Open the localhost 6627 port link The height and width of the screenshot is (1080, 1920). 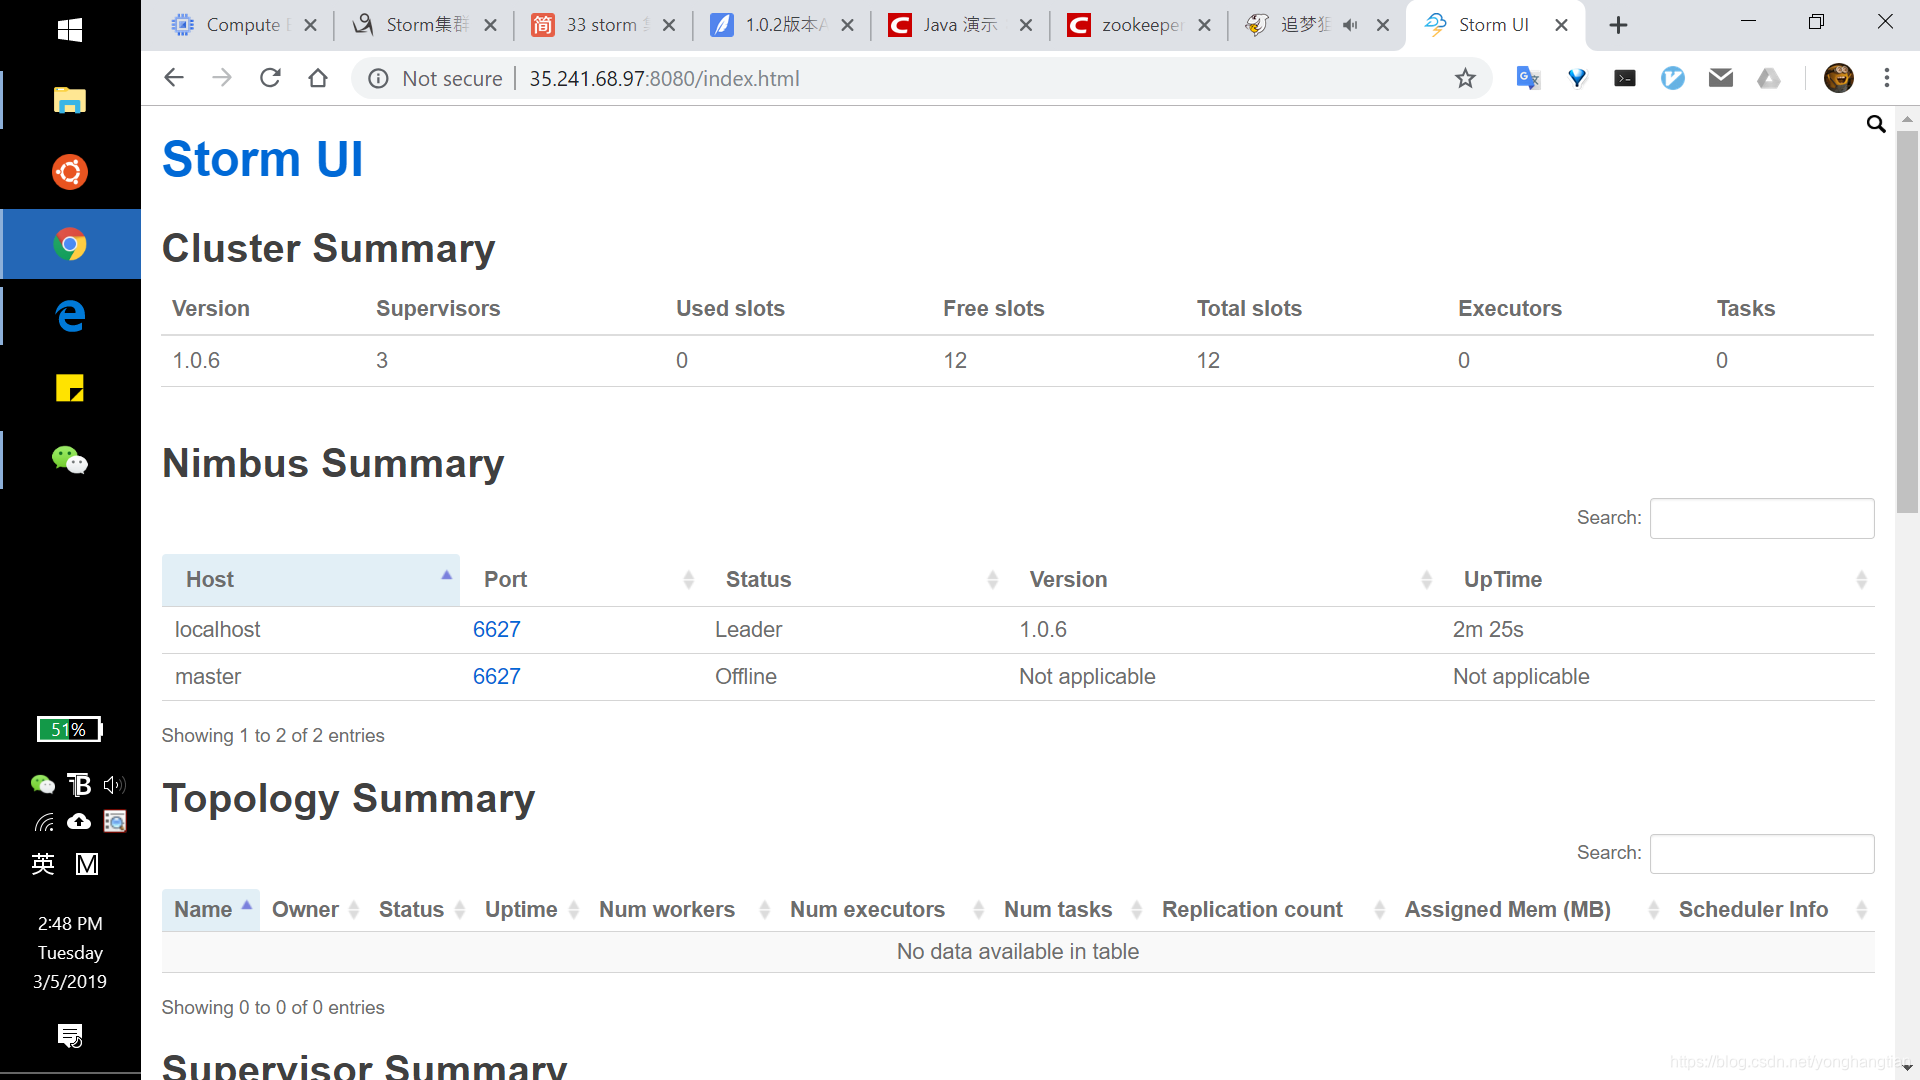click(496, 629)
